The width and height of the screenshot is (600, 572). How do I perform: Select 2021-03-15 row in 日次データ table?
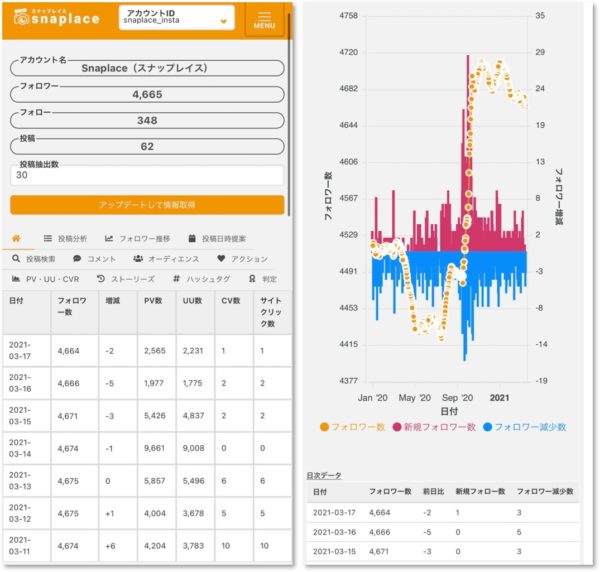443,552
